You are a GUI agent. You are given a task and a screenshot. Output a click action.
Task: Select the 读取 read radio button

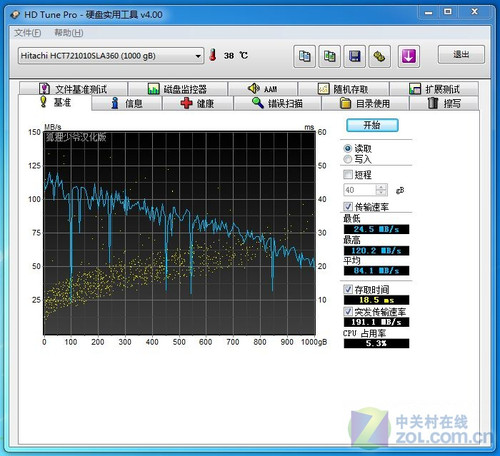(348, 148)
